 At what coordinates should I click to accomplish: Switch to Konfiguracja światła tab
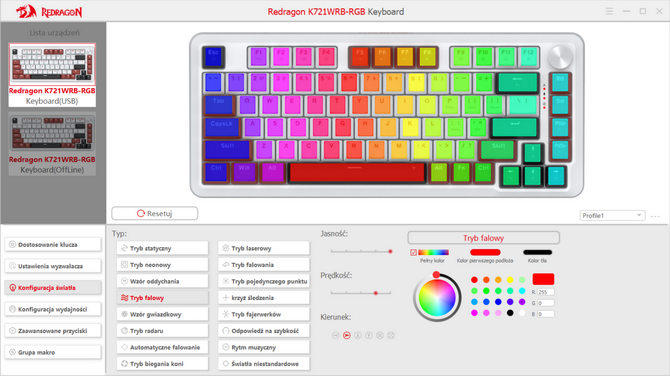(53, 288)
